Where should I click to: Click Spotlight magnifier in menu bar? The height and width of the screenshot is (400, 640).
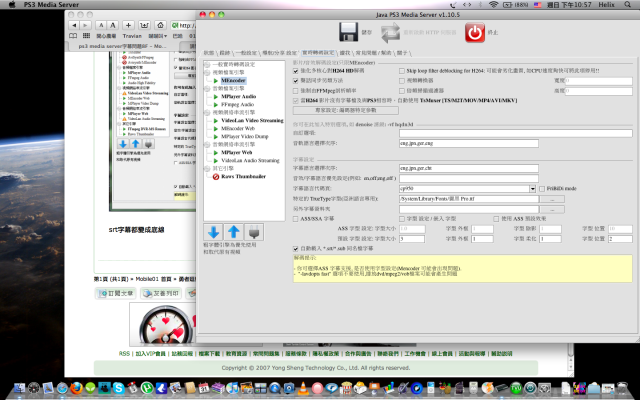click(x=627, y=4)
